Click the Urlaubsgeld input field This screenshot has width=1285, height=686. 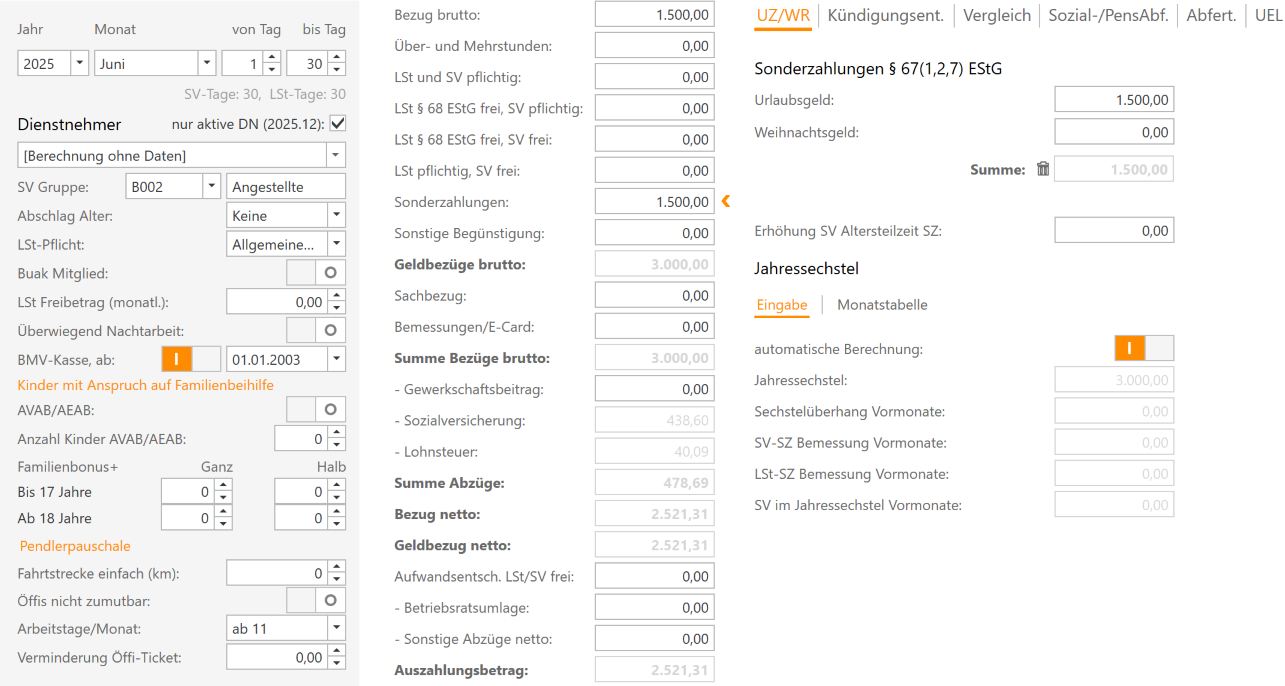[x=1113, y=100]
